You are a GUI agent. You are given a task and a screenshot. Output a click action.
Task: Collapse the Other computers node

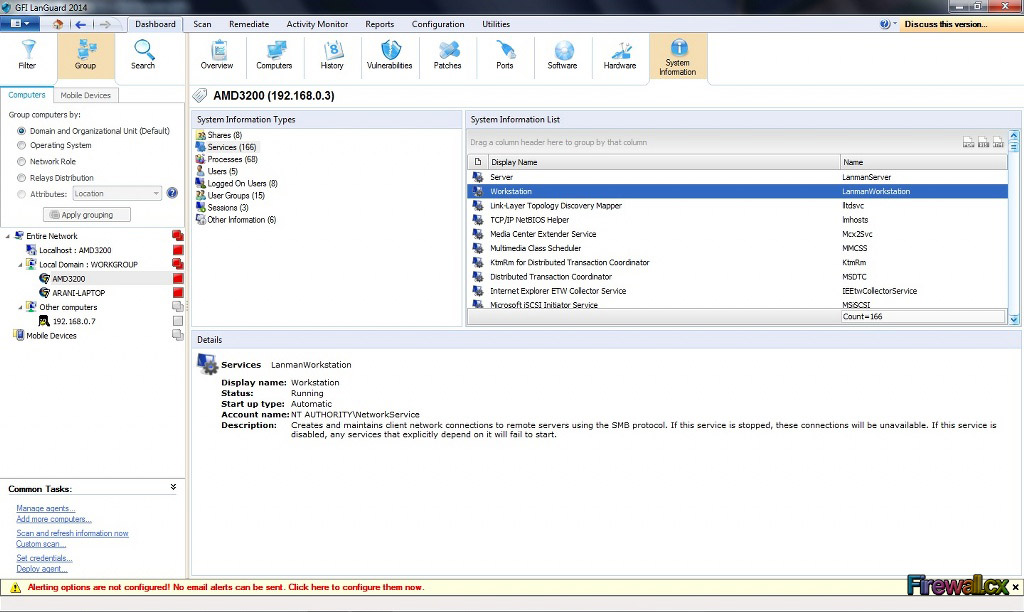[x=20, y=307]
